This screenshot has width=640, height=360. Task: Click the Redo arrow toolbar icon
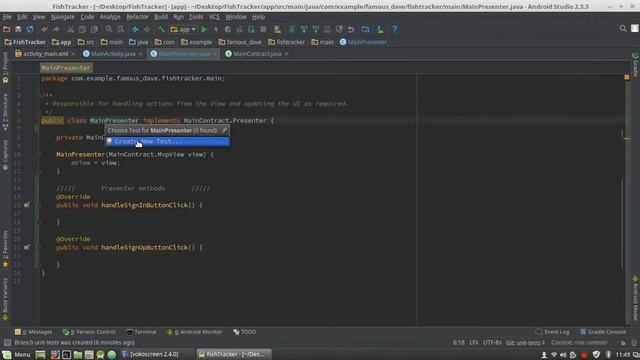56,29
